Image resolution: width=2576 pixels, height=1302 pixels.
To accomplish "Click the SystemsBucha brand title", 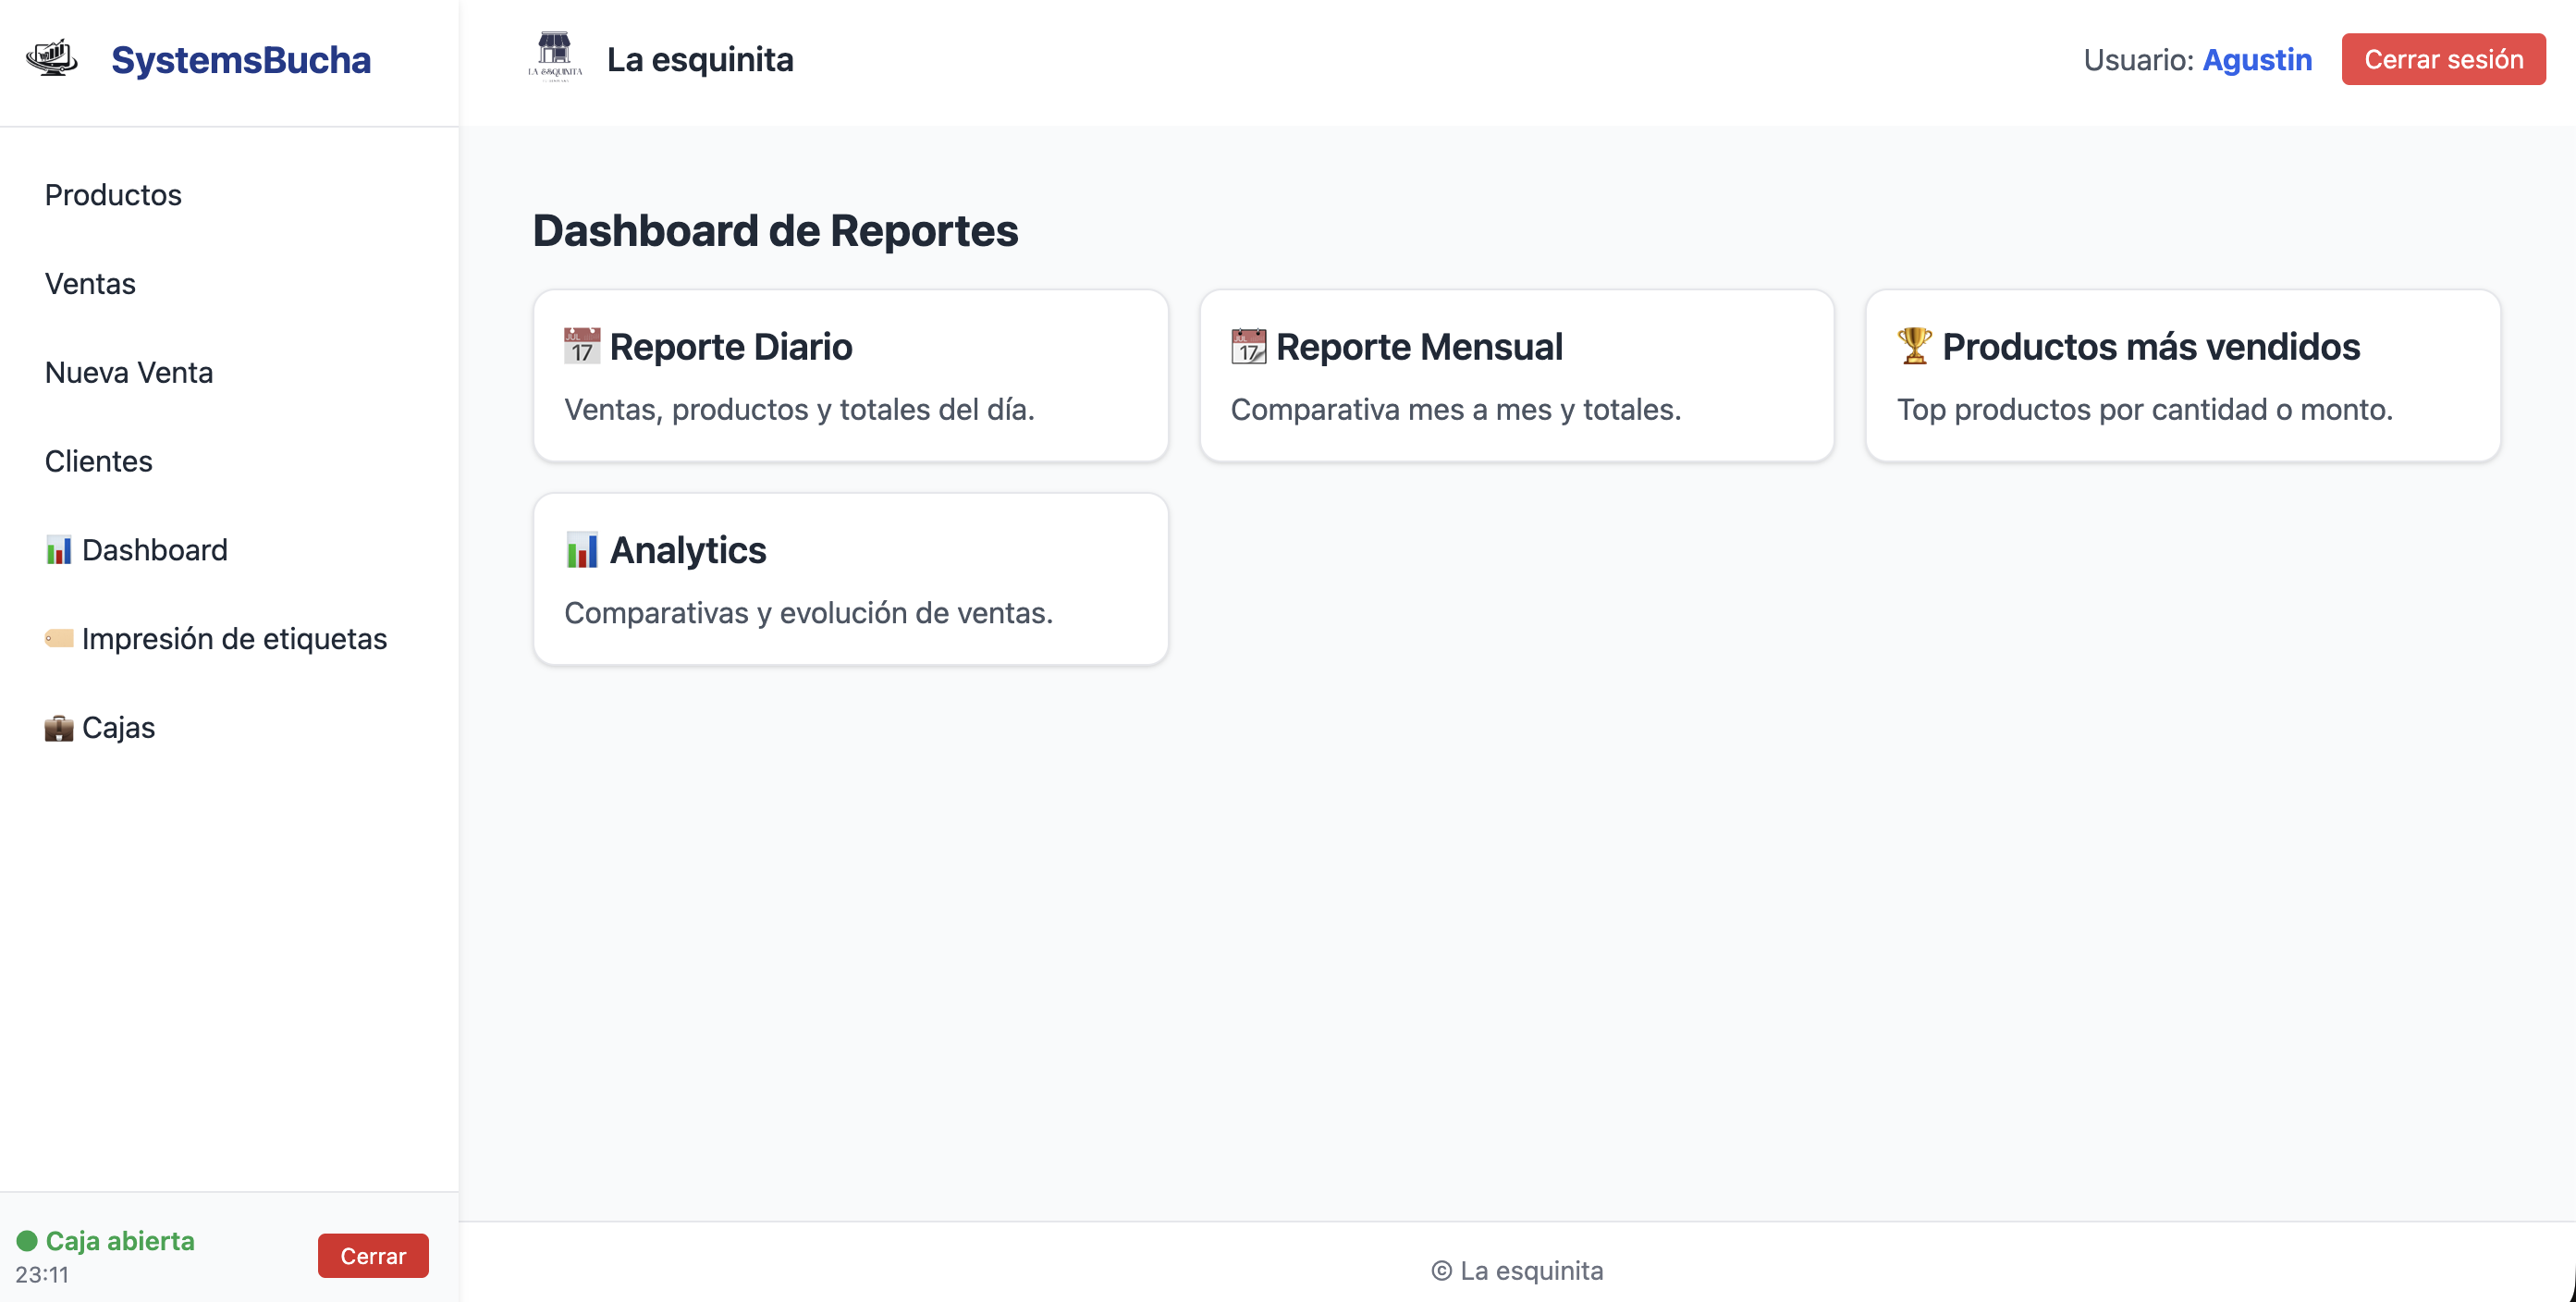I will (241, 60).
